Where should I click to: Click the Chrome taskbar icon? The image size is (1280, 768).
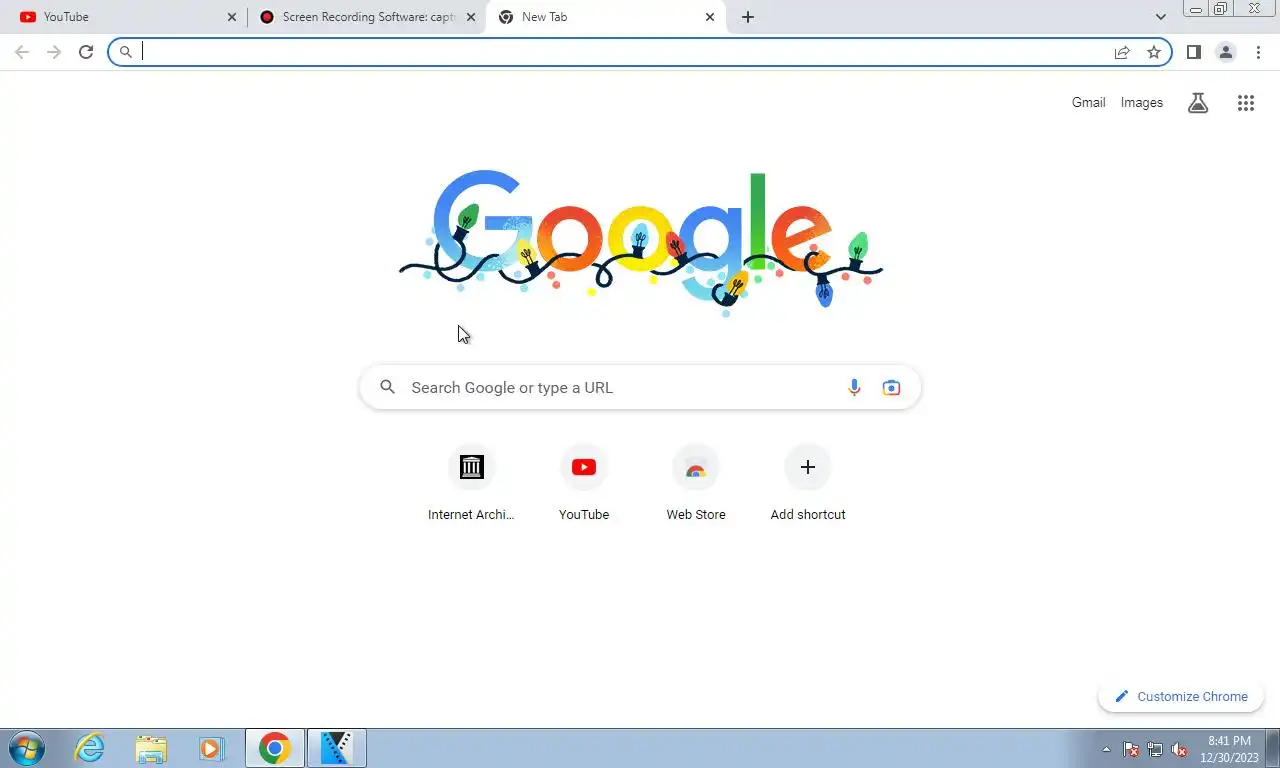click(x=275, y=748)
